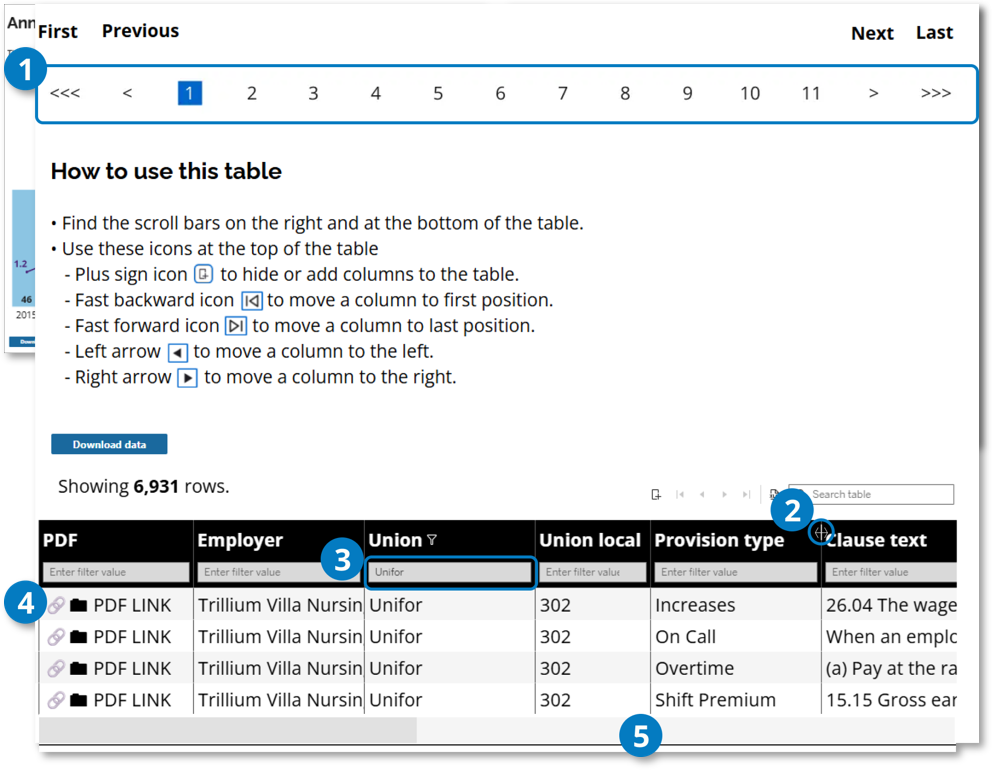Go to next page with > control
Image resolution: width=992 pixels, height=770 pixels.
[874, 94]
